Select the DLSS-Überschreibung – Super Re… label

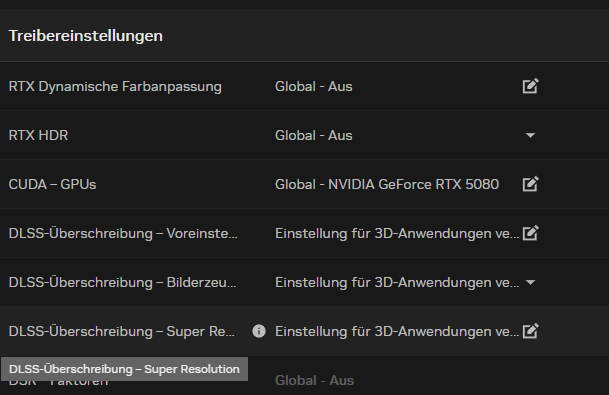click(122, 331)
